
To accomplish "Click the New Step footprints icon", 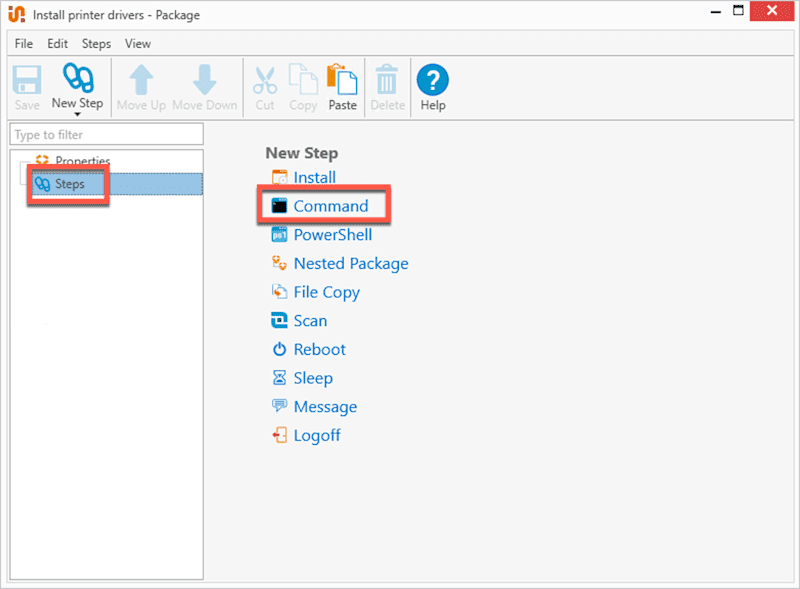I will 78,78.
